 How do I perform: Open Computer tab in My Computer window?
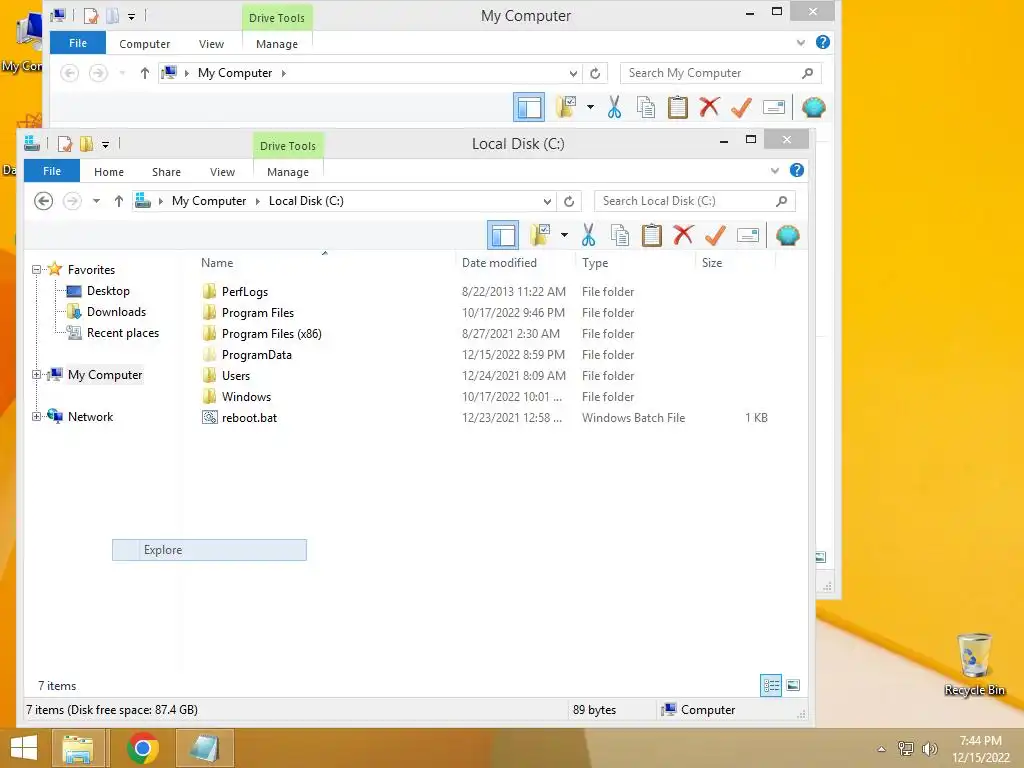pyautogui.click(x=144, y=44)
